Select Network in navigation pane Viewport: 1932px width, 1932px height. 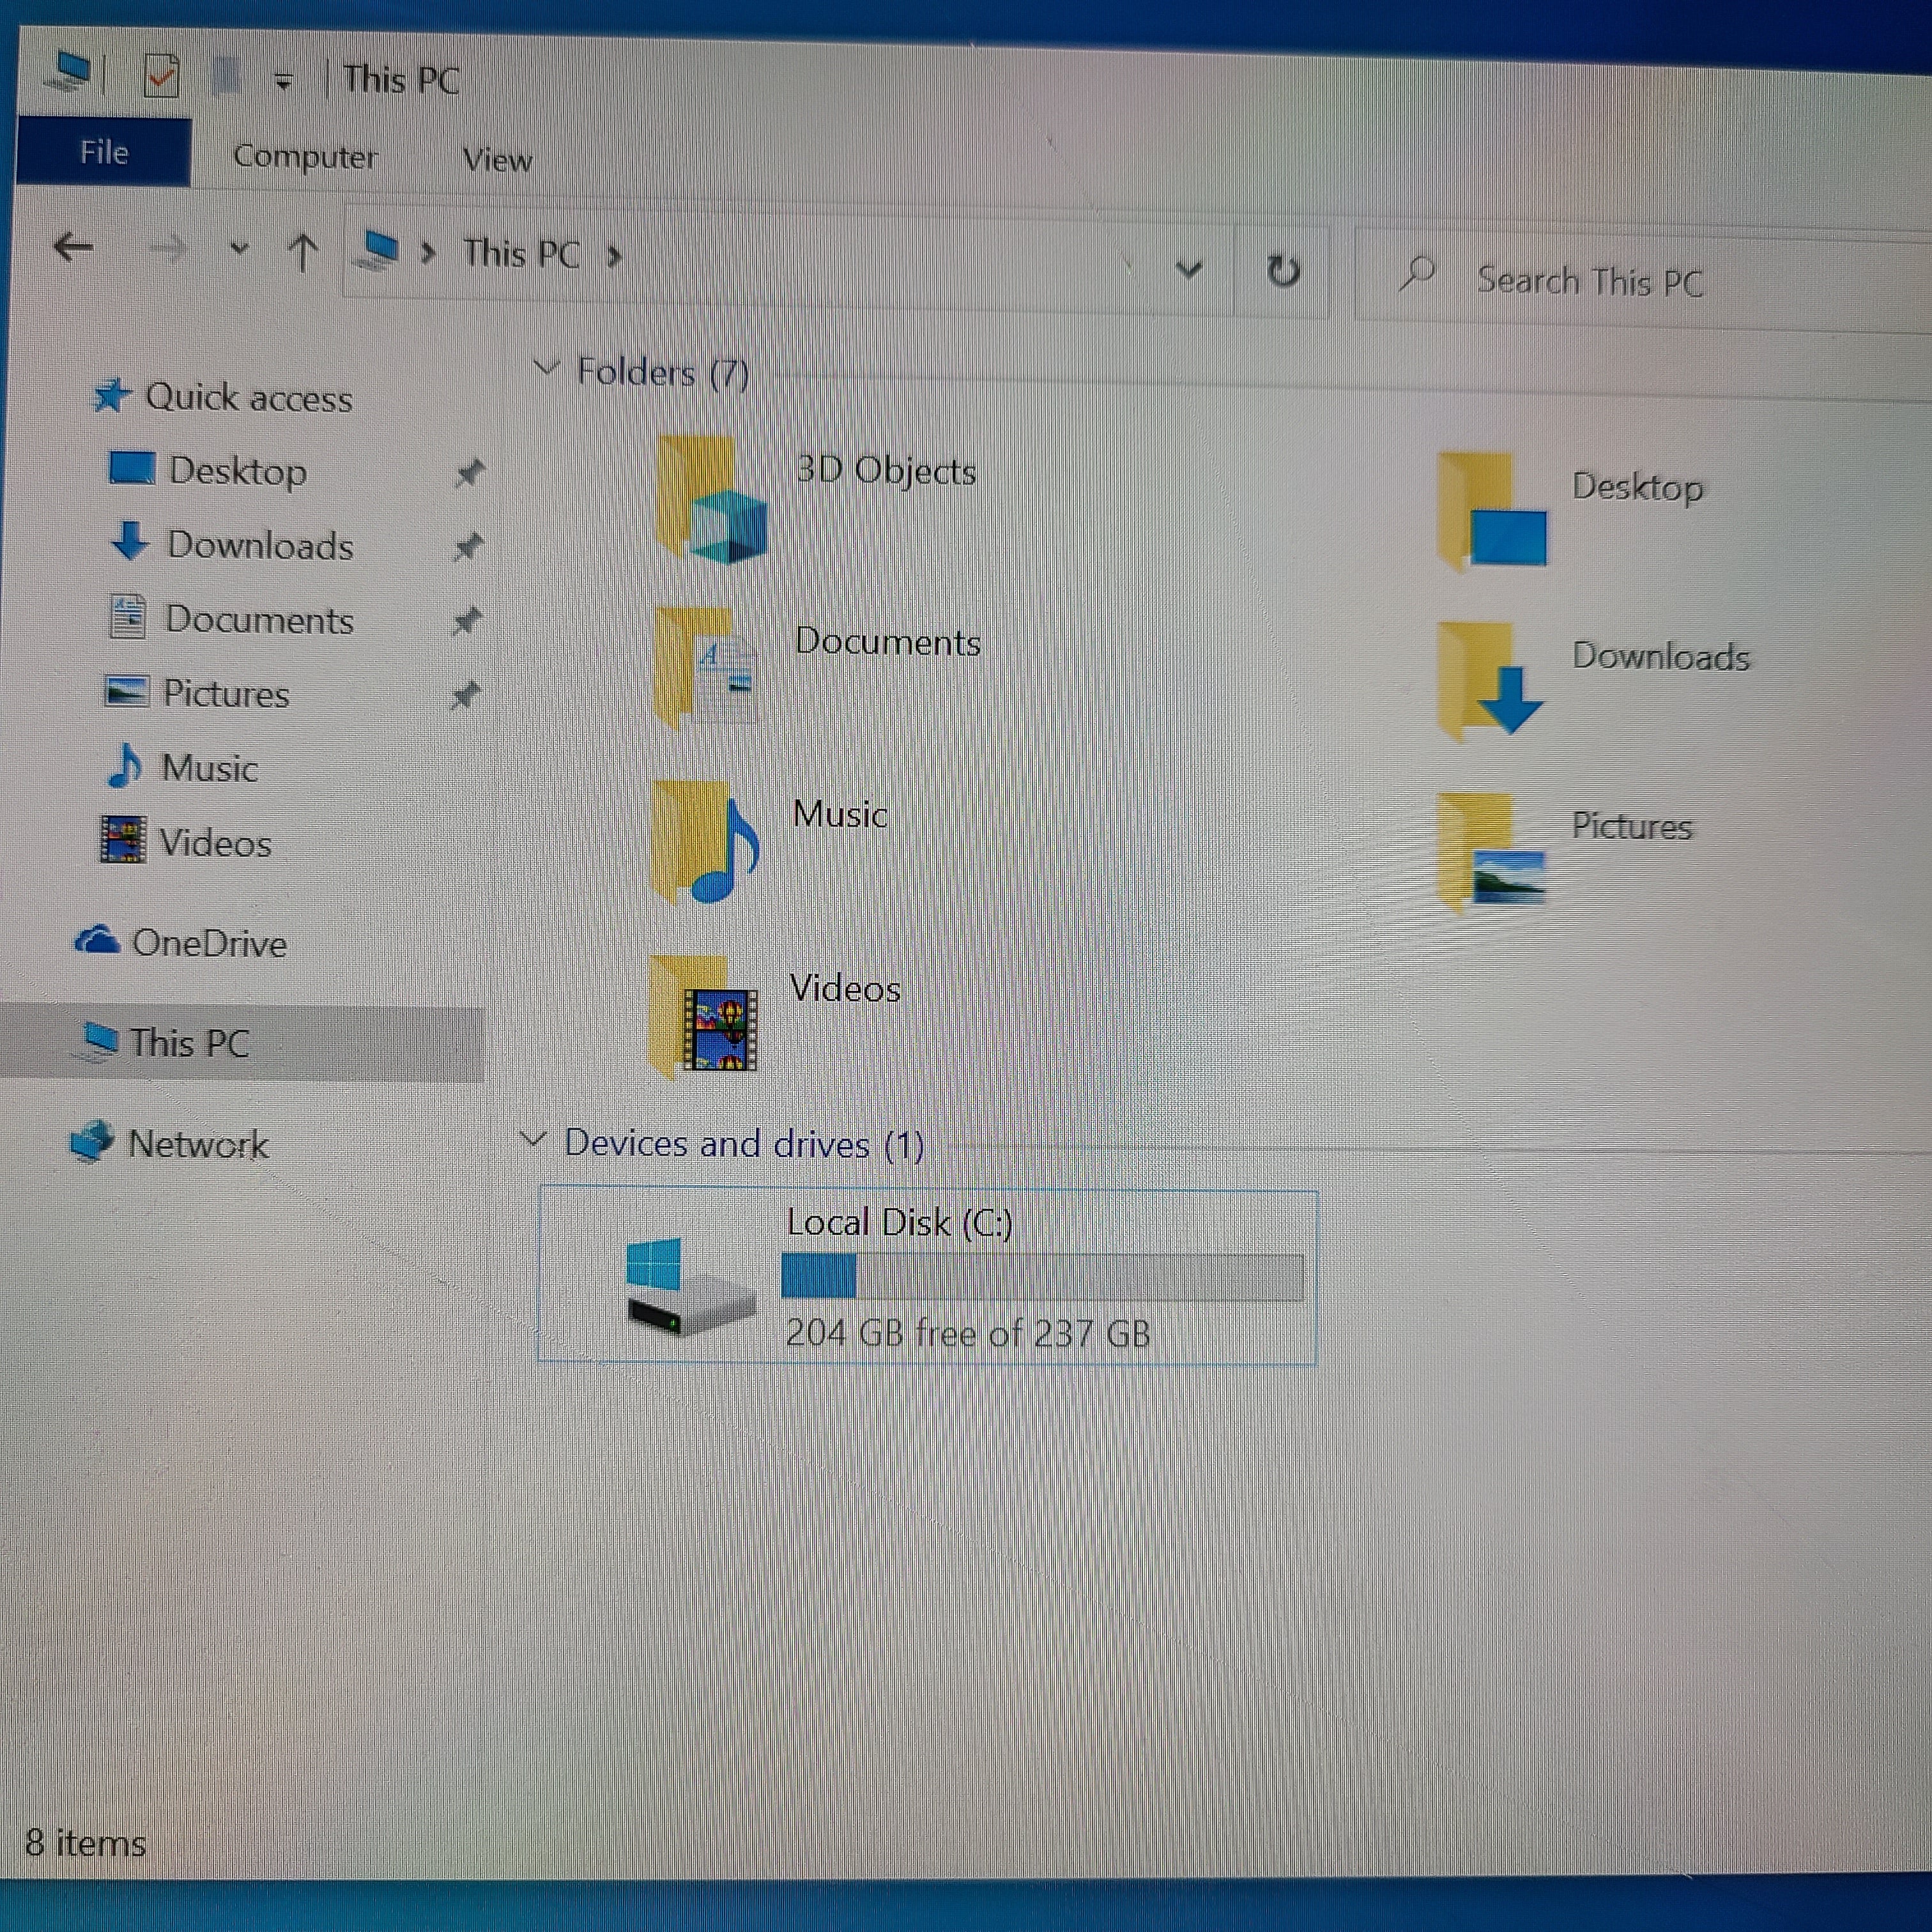click(x=197, y=1144)
